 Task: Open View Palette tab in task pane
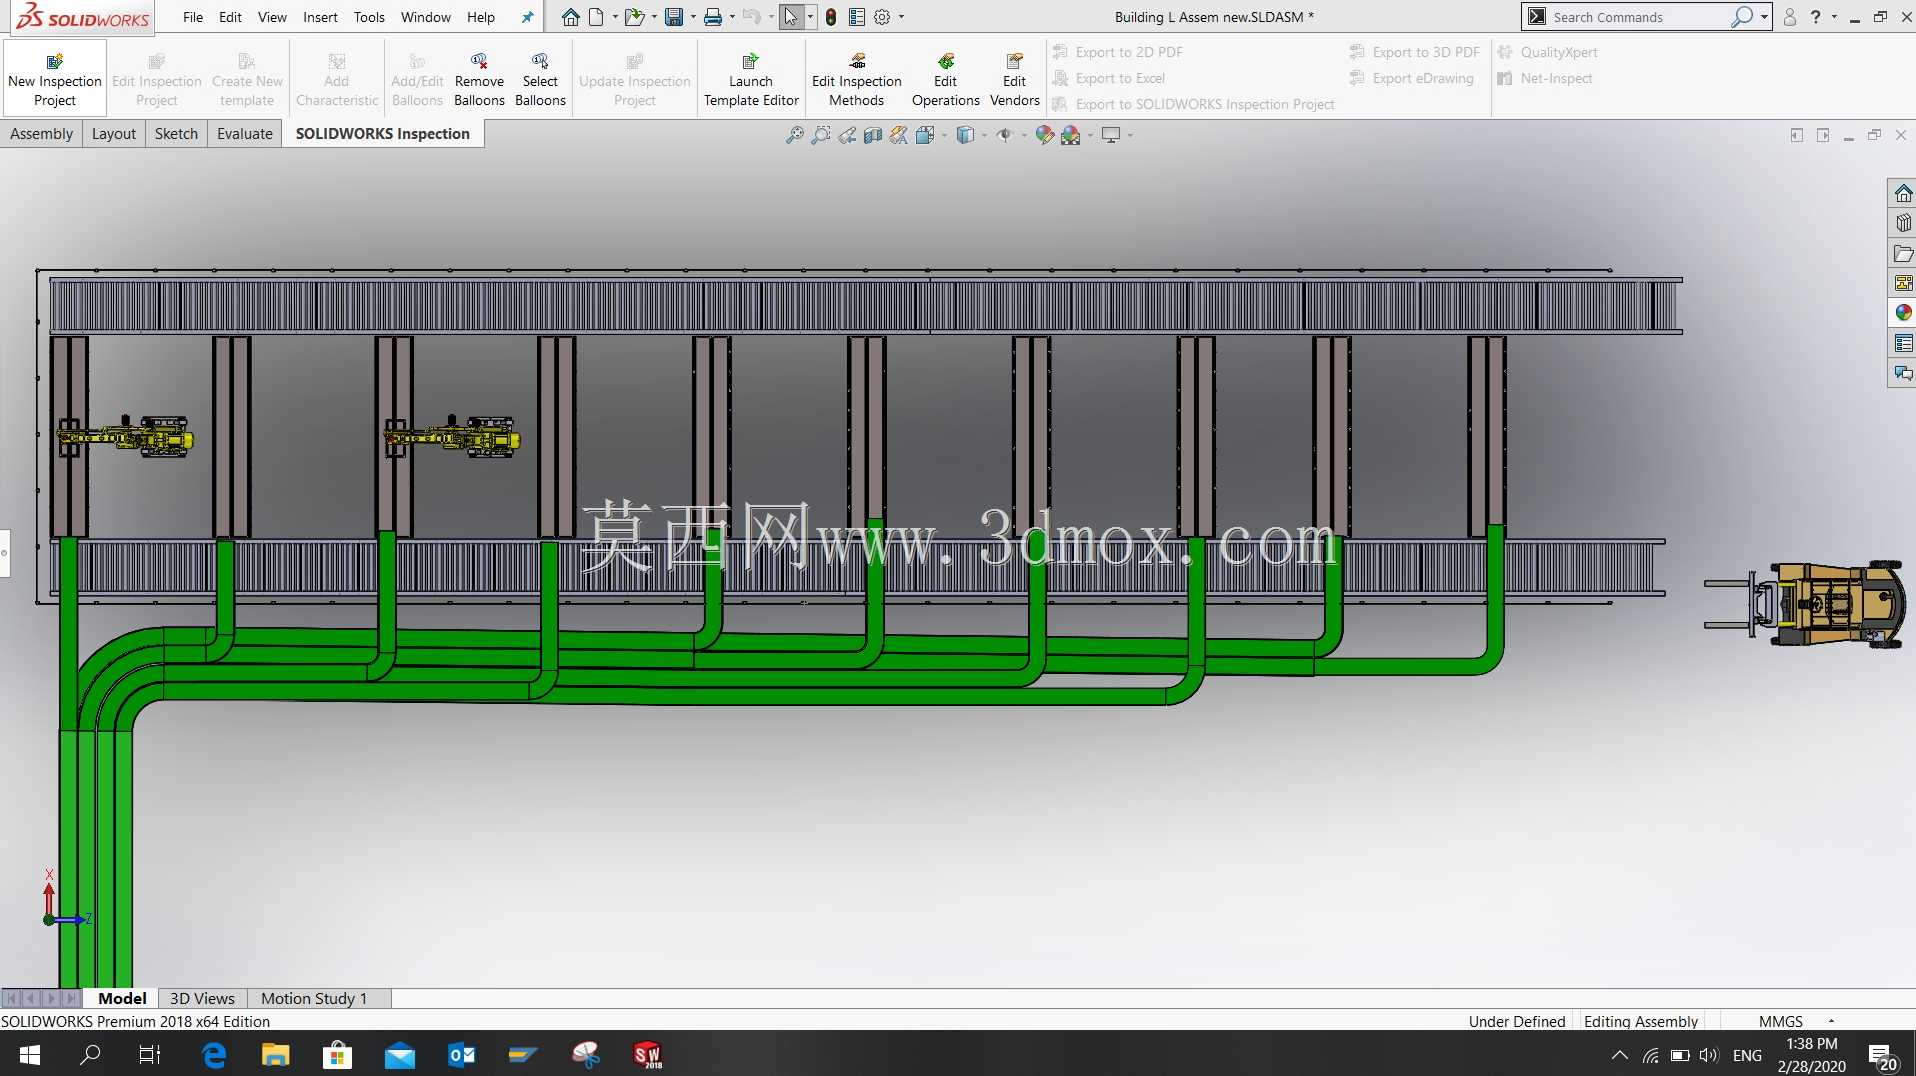1903,283
